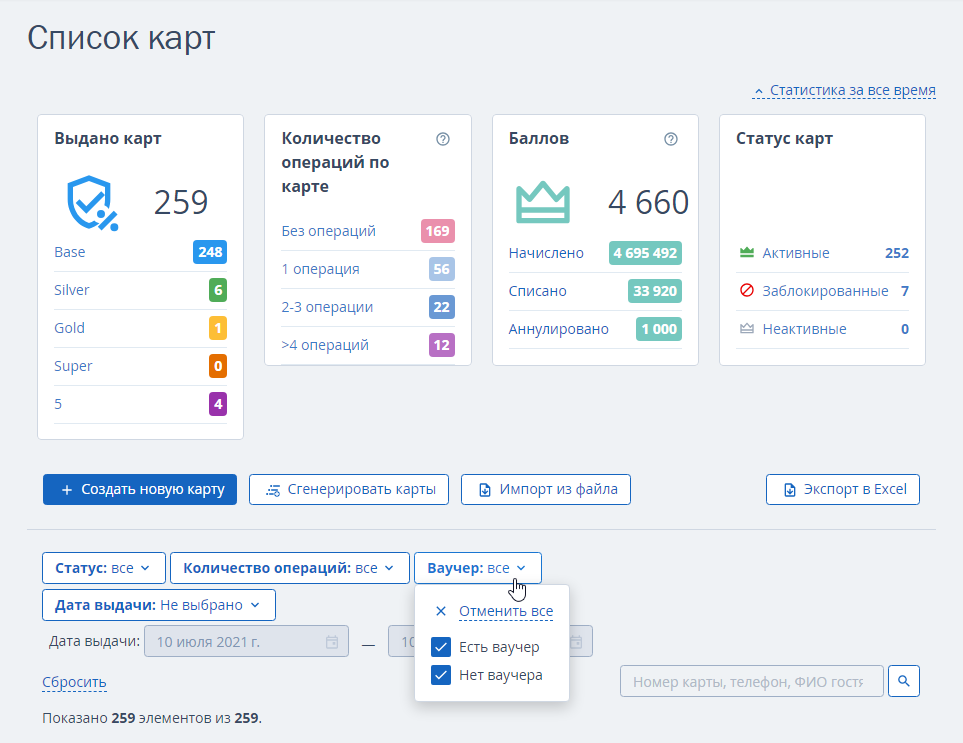
Task: Open the Silver card level link
Action: [x=71, y=290]
